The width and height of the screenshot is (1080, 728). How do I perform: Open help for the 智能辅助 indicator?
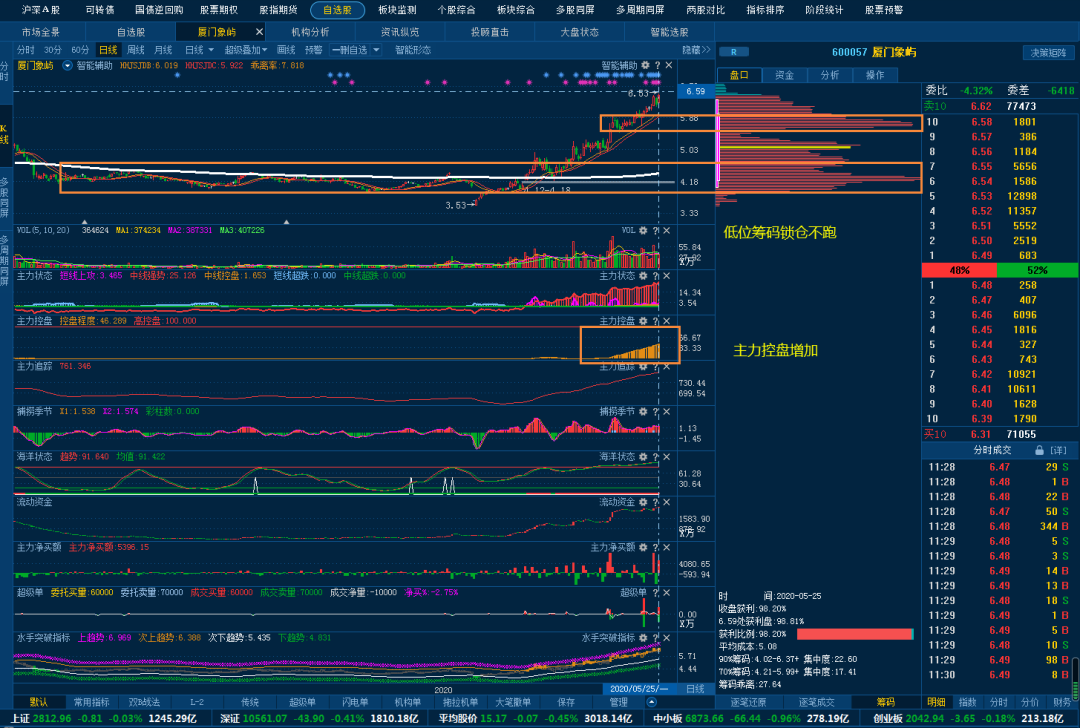[x=657, y=65]
